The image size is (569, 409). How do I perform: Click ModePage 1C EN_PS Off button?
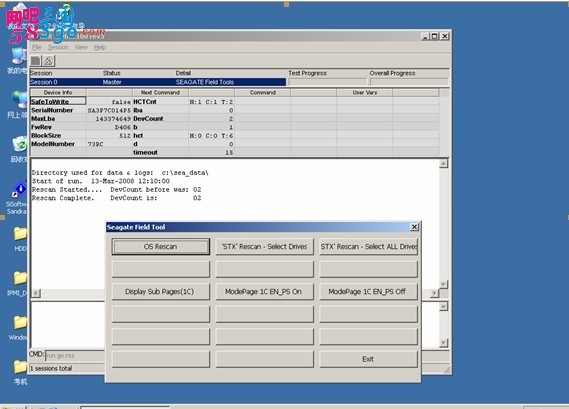coord(368,291)
